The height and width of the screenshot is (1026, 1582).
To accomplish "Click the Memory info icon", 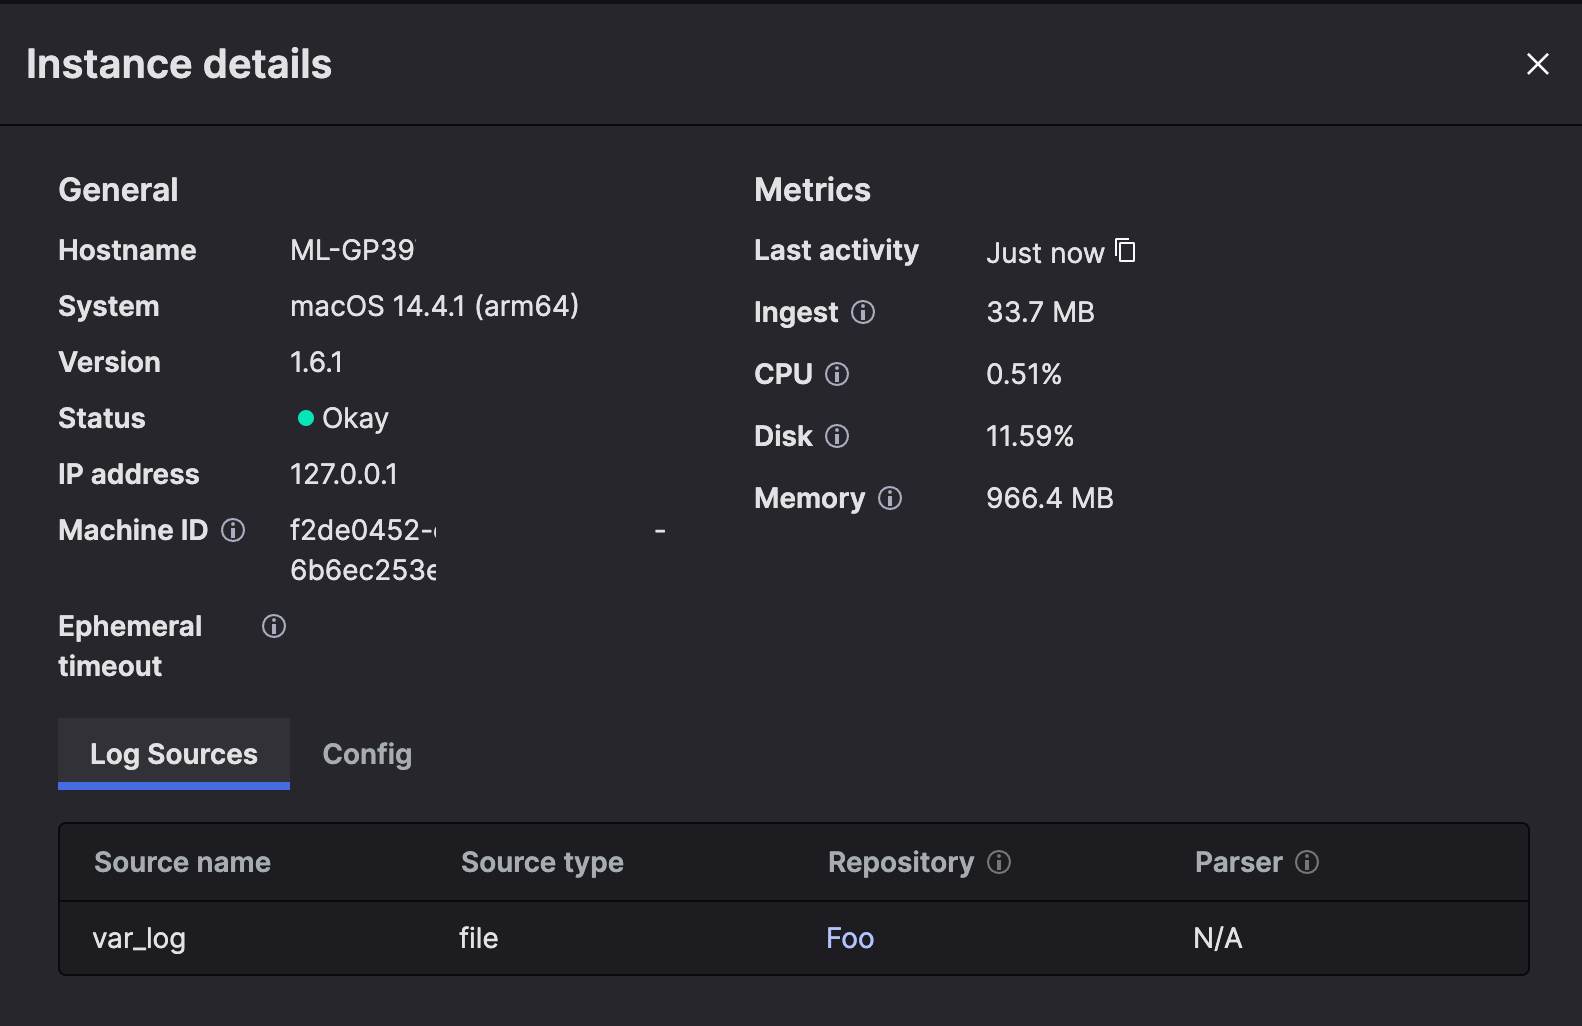I will 890,498.
